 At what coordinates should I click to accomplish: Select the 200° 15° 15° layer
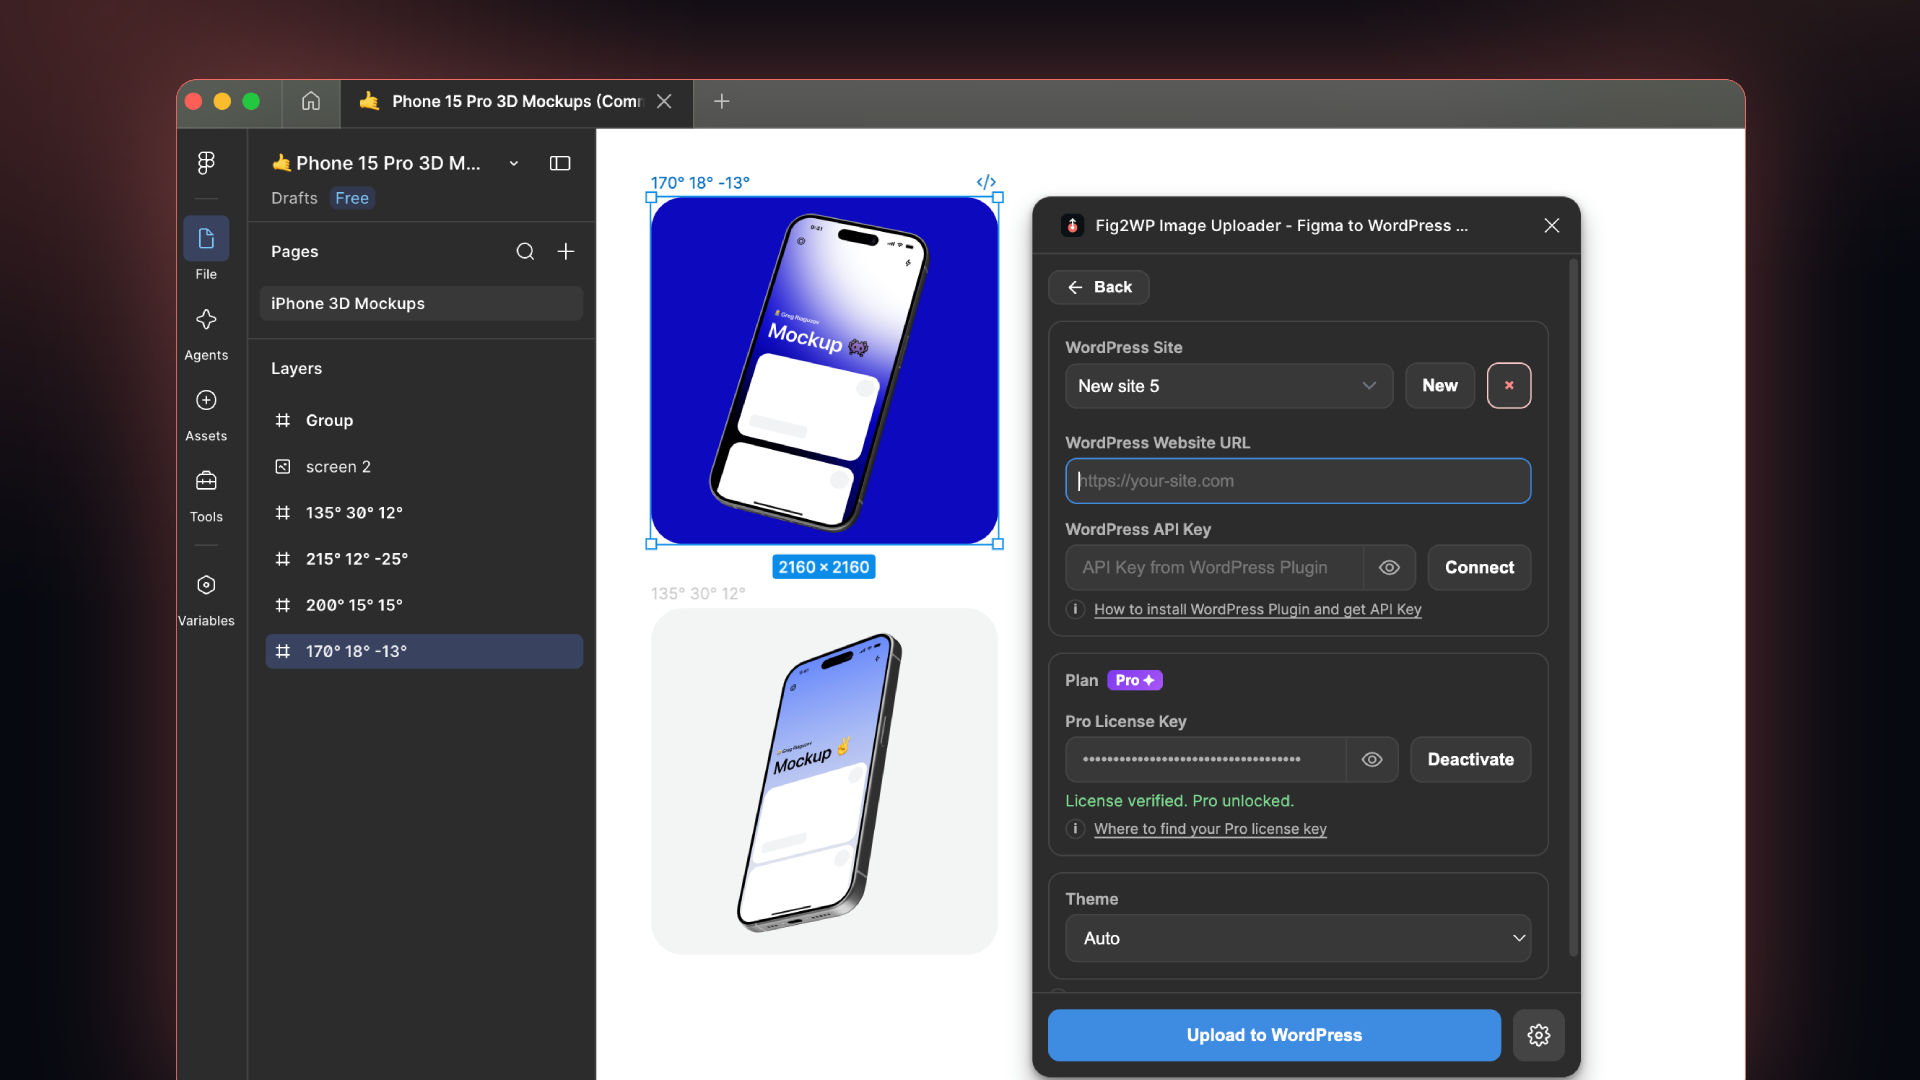pos(424,606)
